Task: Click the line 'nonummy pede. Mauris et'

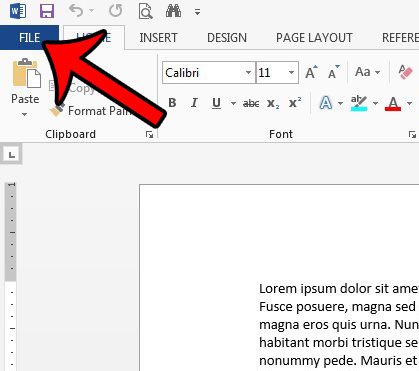Action: 338,361
